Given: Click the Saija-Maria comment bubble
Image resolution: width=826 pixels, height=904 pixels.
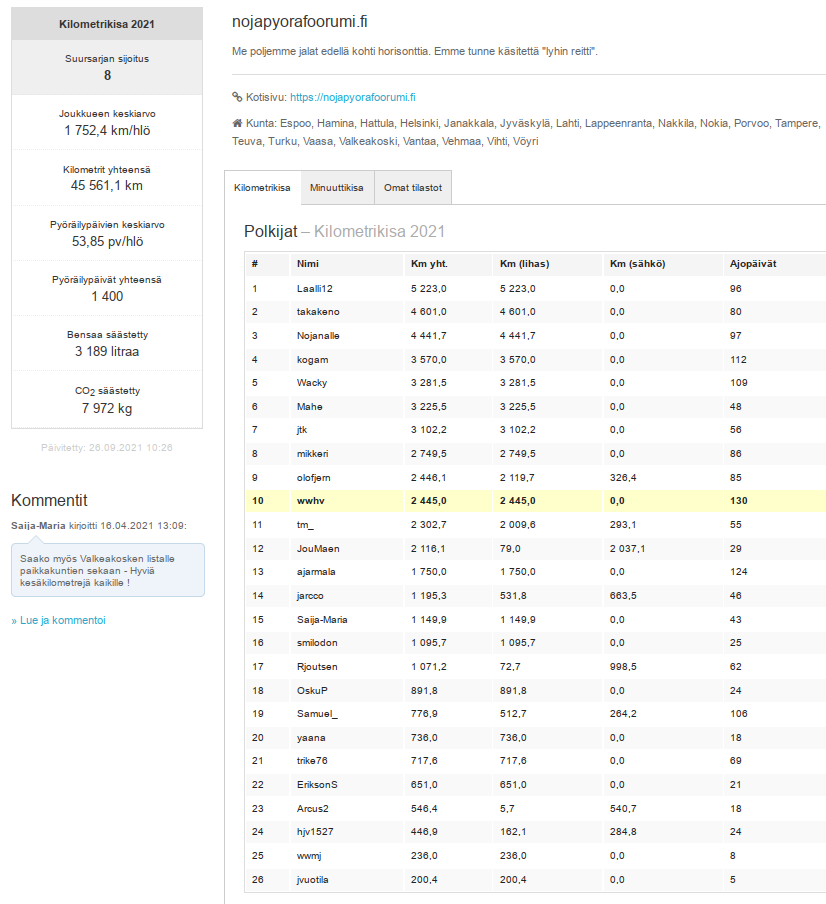Looking at the screenshot, I should tap(108, 569).
